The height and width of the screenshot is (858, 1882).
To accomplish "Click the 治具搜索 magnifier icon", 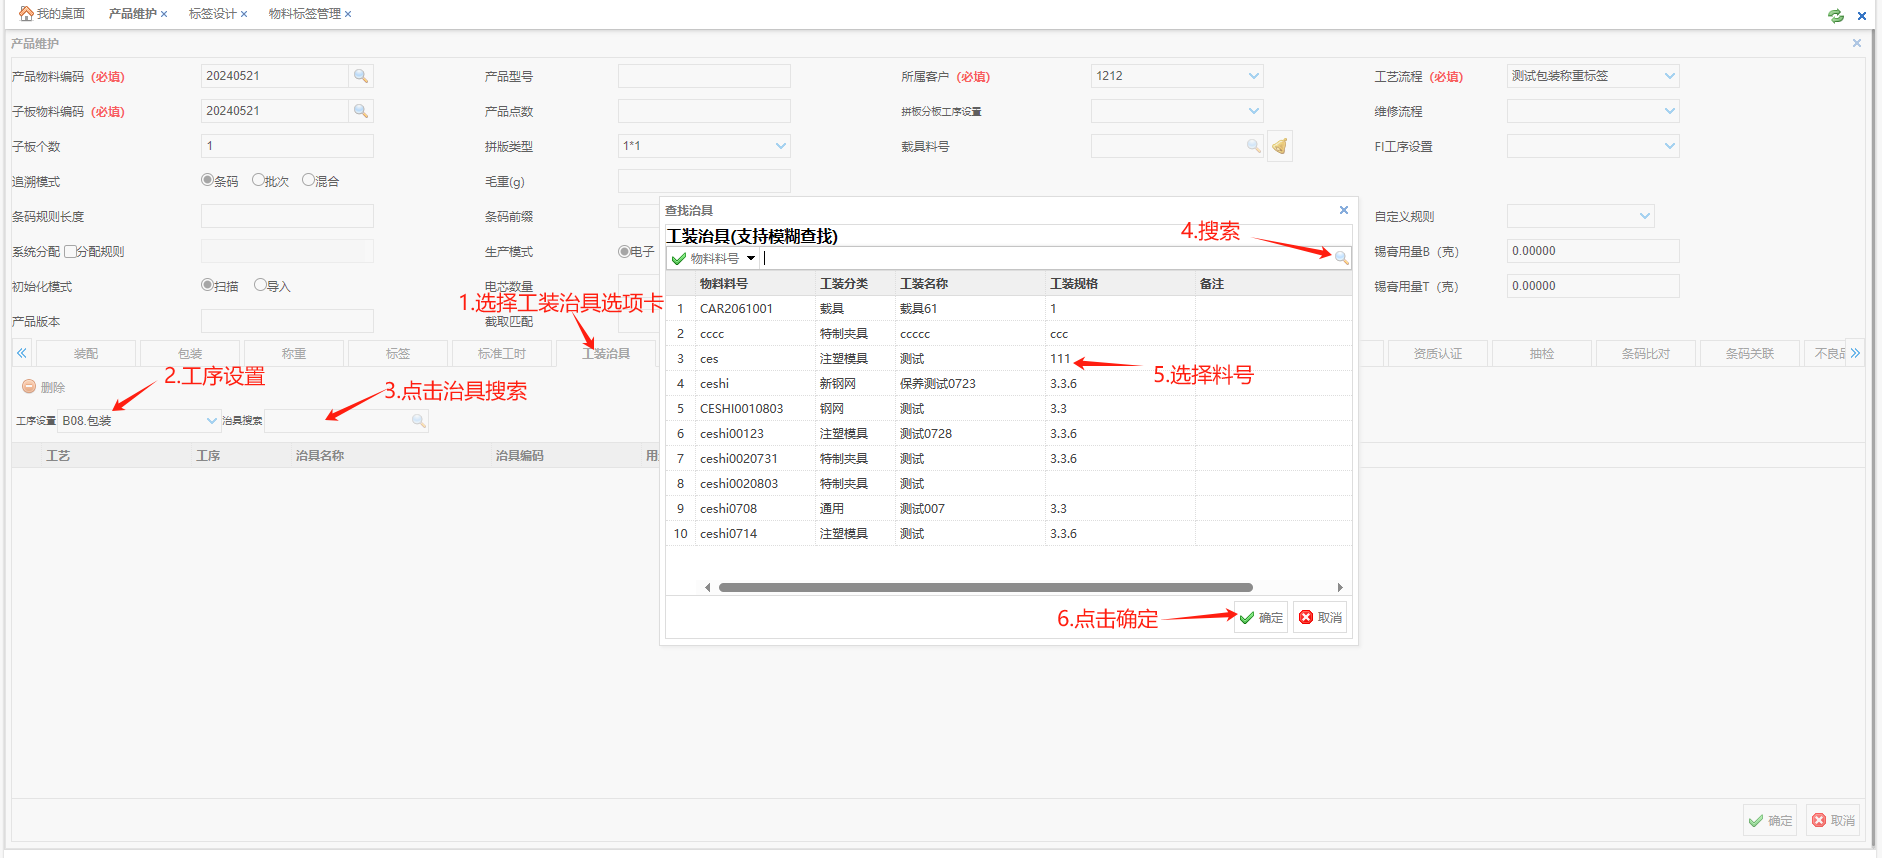I will click(x=419, y=421).
